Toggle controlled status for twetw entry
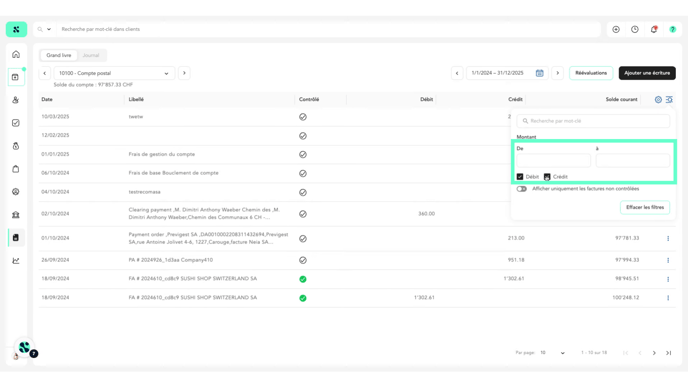The width and height of the screenshot is (688, 387). tap(303, 117)
